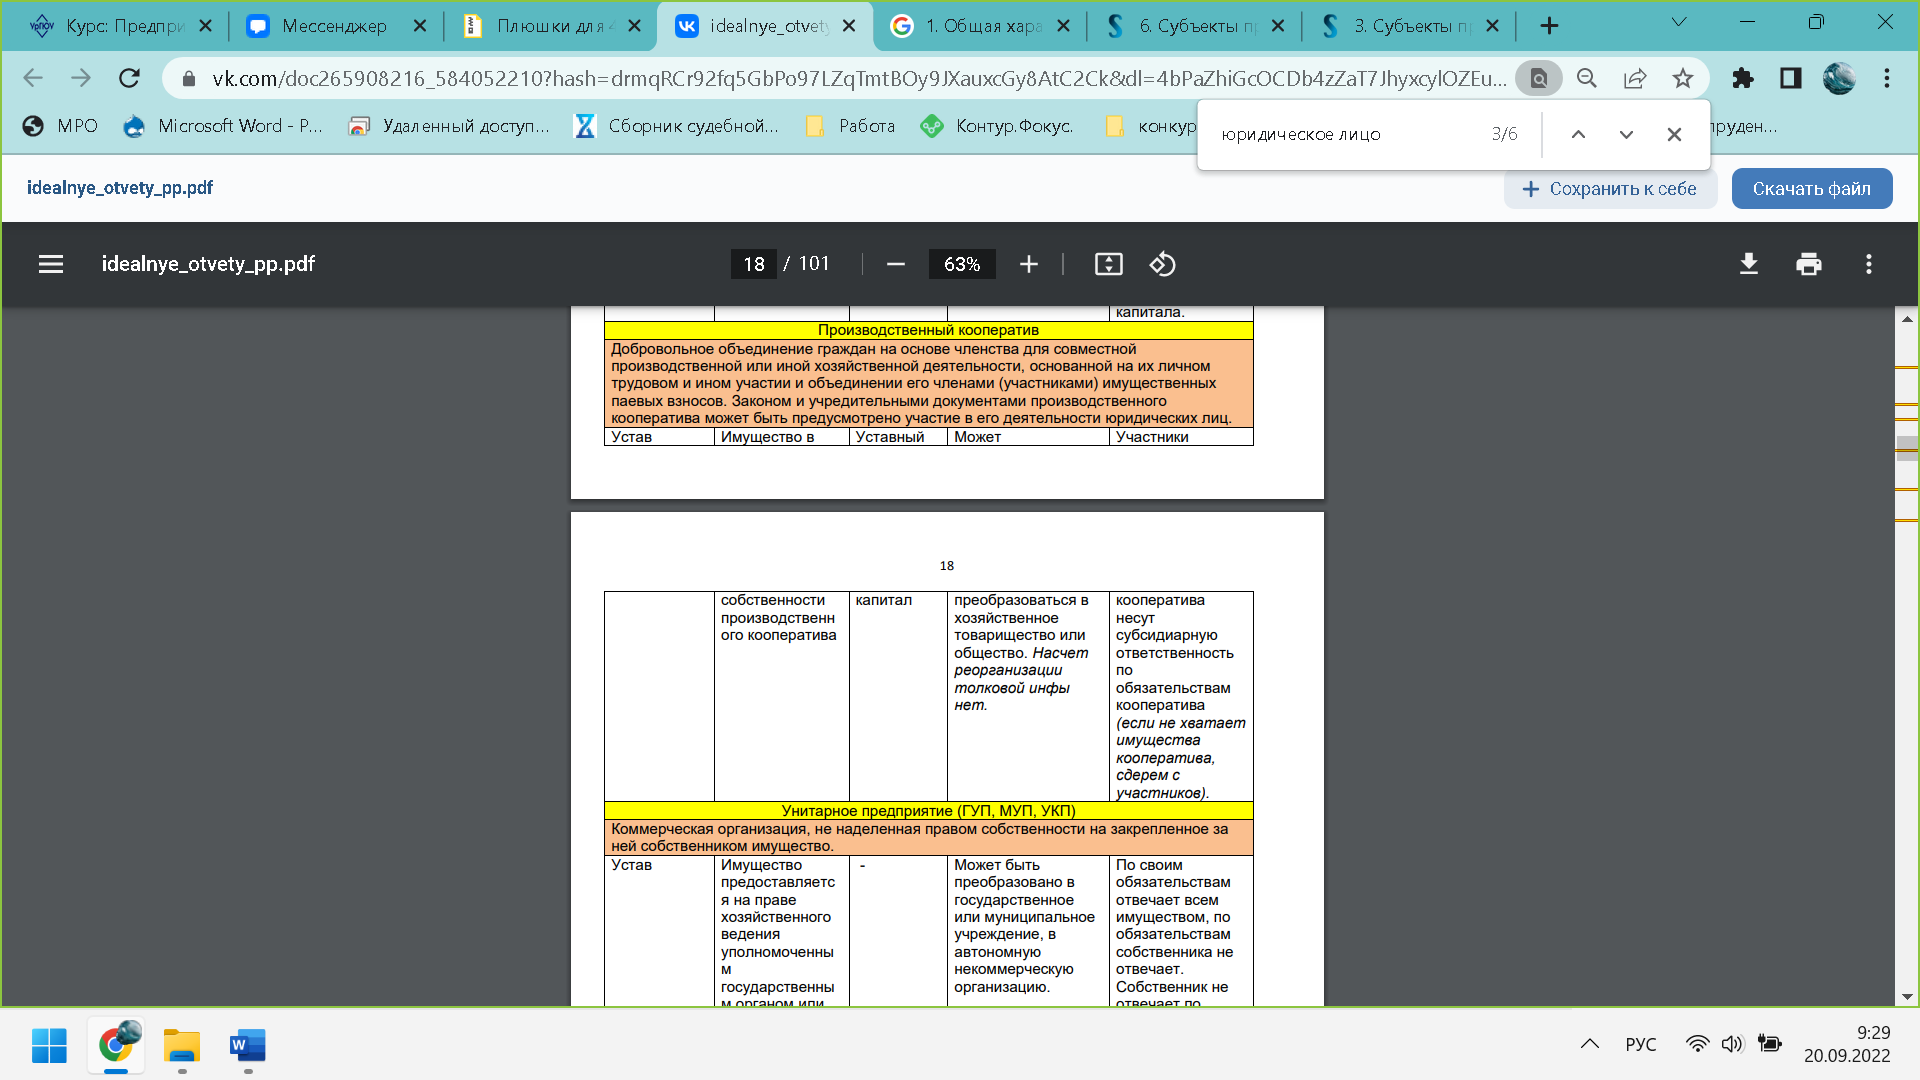This screenshot has width=1920, height=1080.
Task: Open browser zoom magnifier icon
Action: click(1587, 78)
